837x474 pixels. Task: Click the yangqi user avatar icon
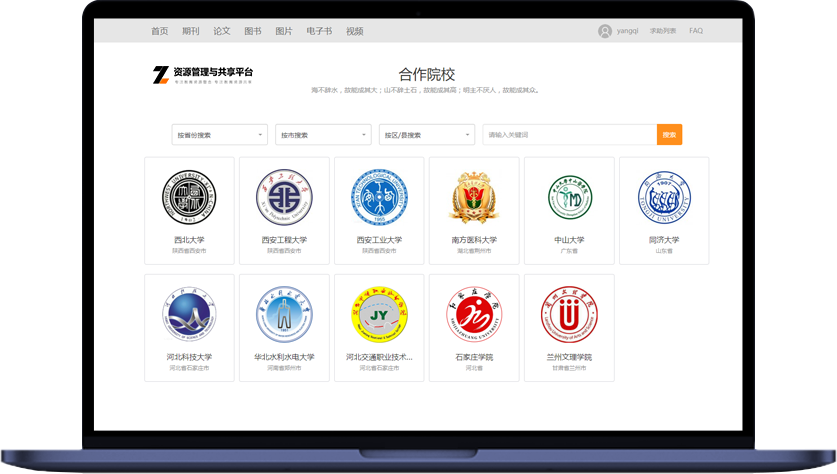tap(605, 31)
